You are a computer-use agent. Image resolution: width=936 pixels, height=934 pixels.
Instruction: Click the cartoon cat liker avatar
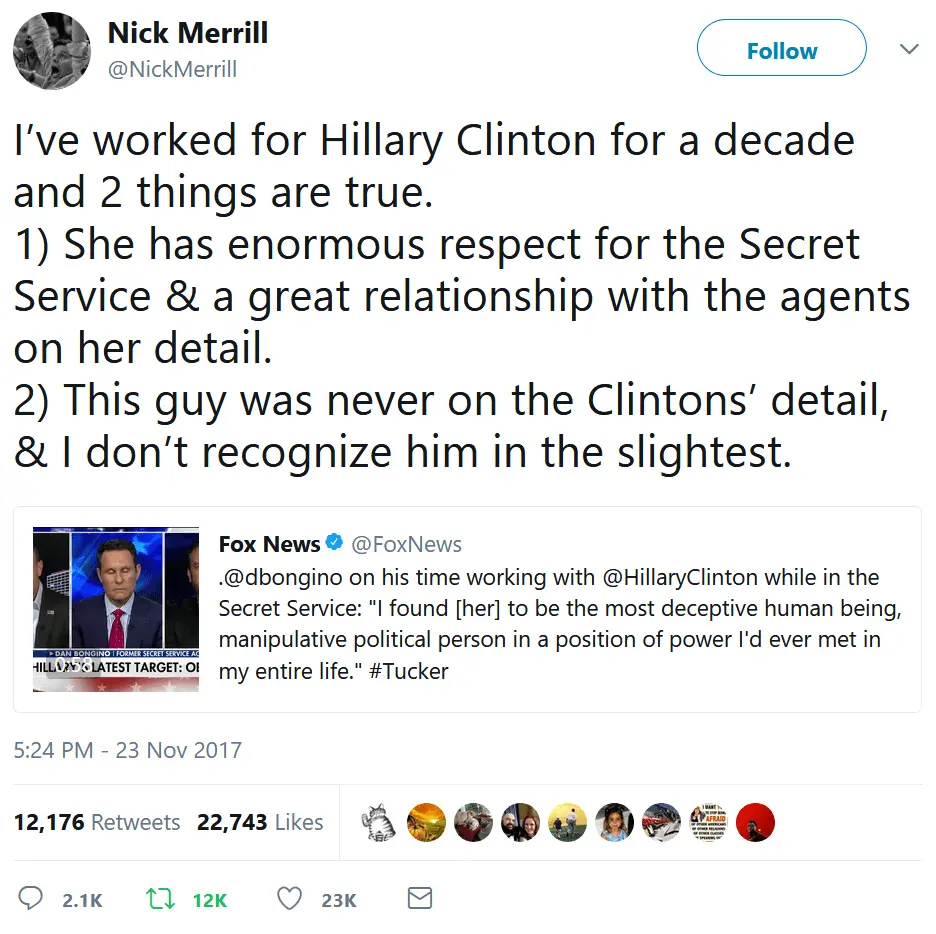(379, 823)
